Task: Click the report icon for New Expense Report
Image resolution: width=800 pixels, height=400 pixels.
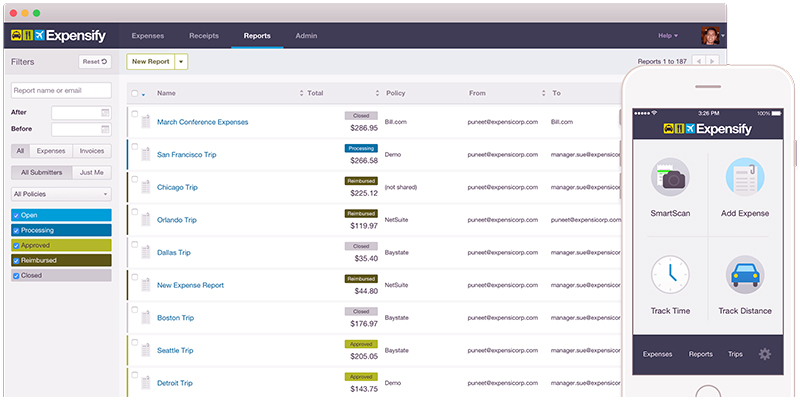Action: (145, 285)
